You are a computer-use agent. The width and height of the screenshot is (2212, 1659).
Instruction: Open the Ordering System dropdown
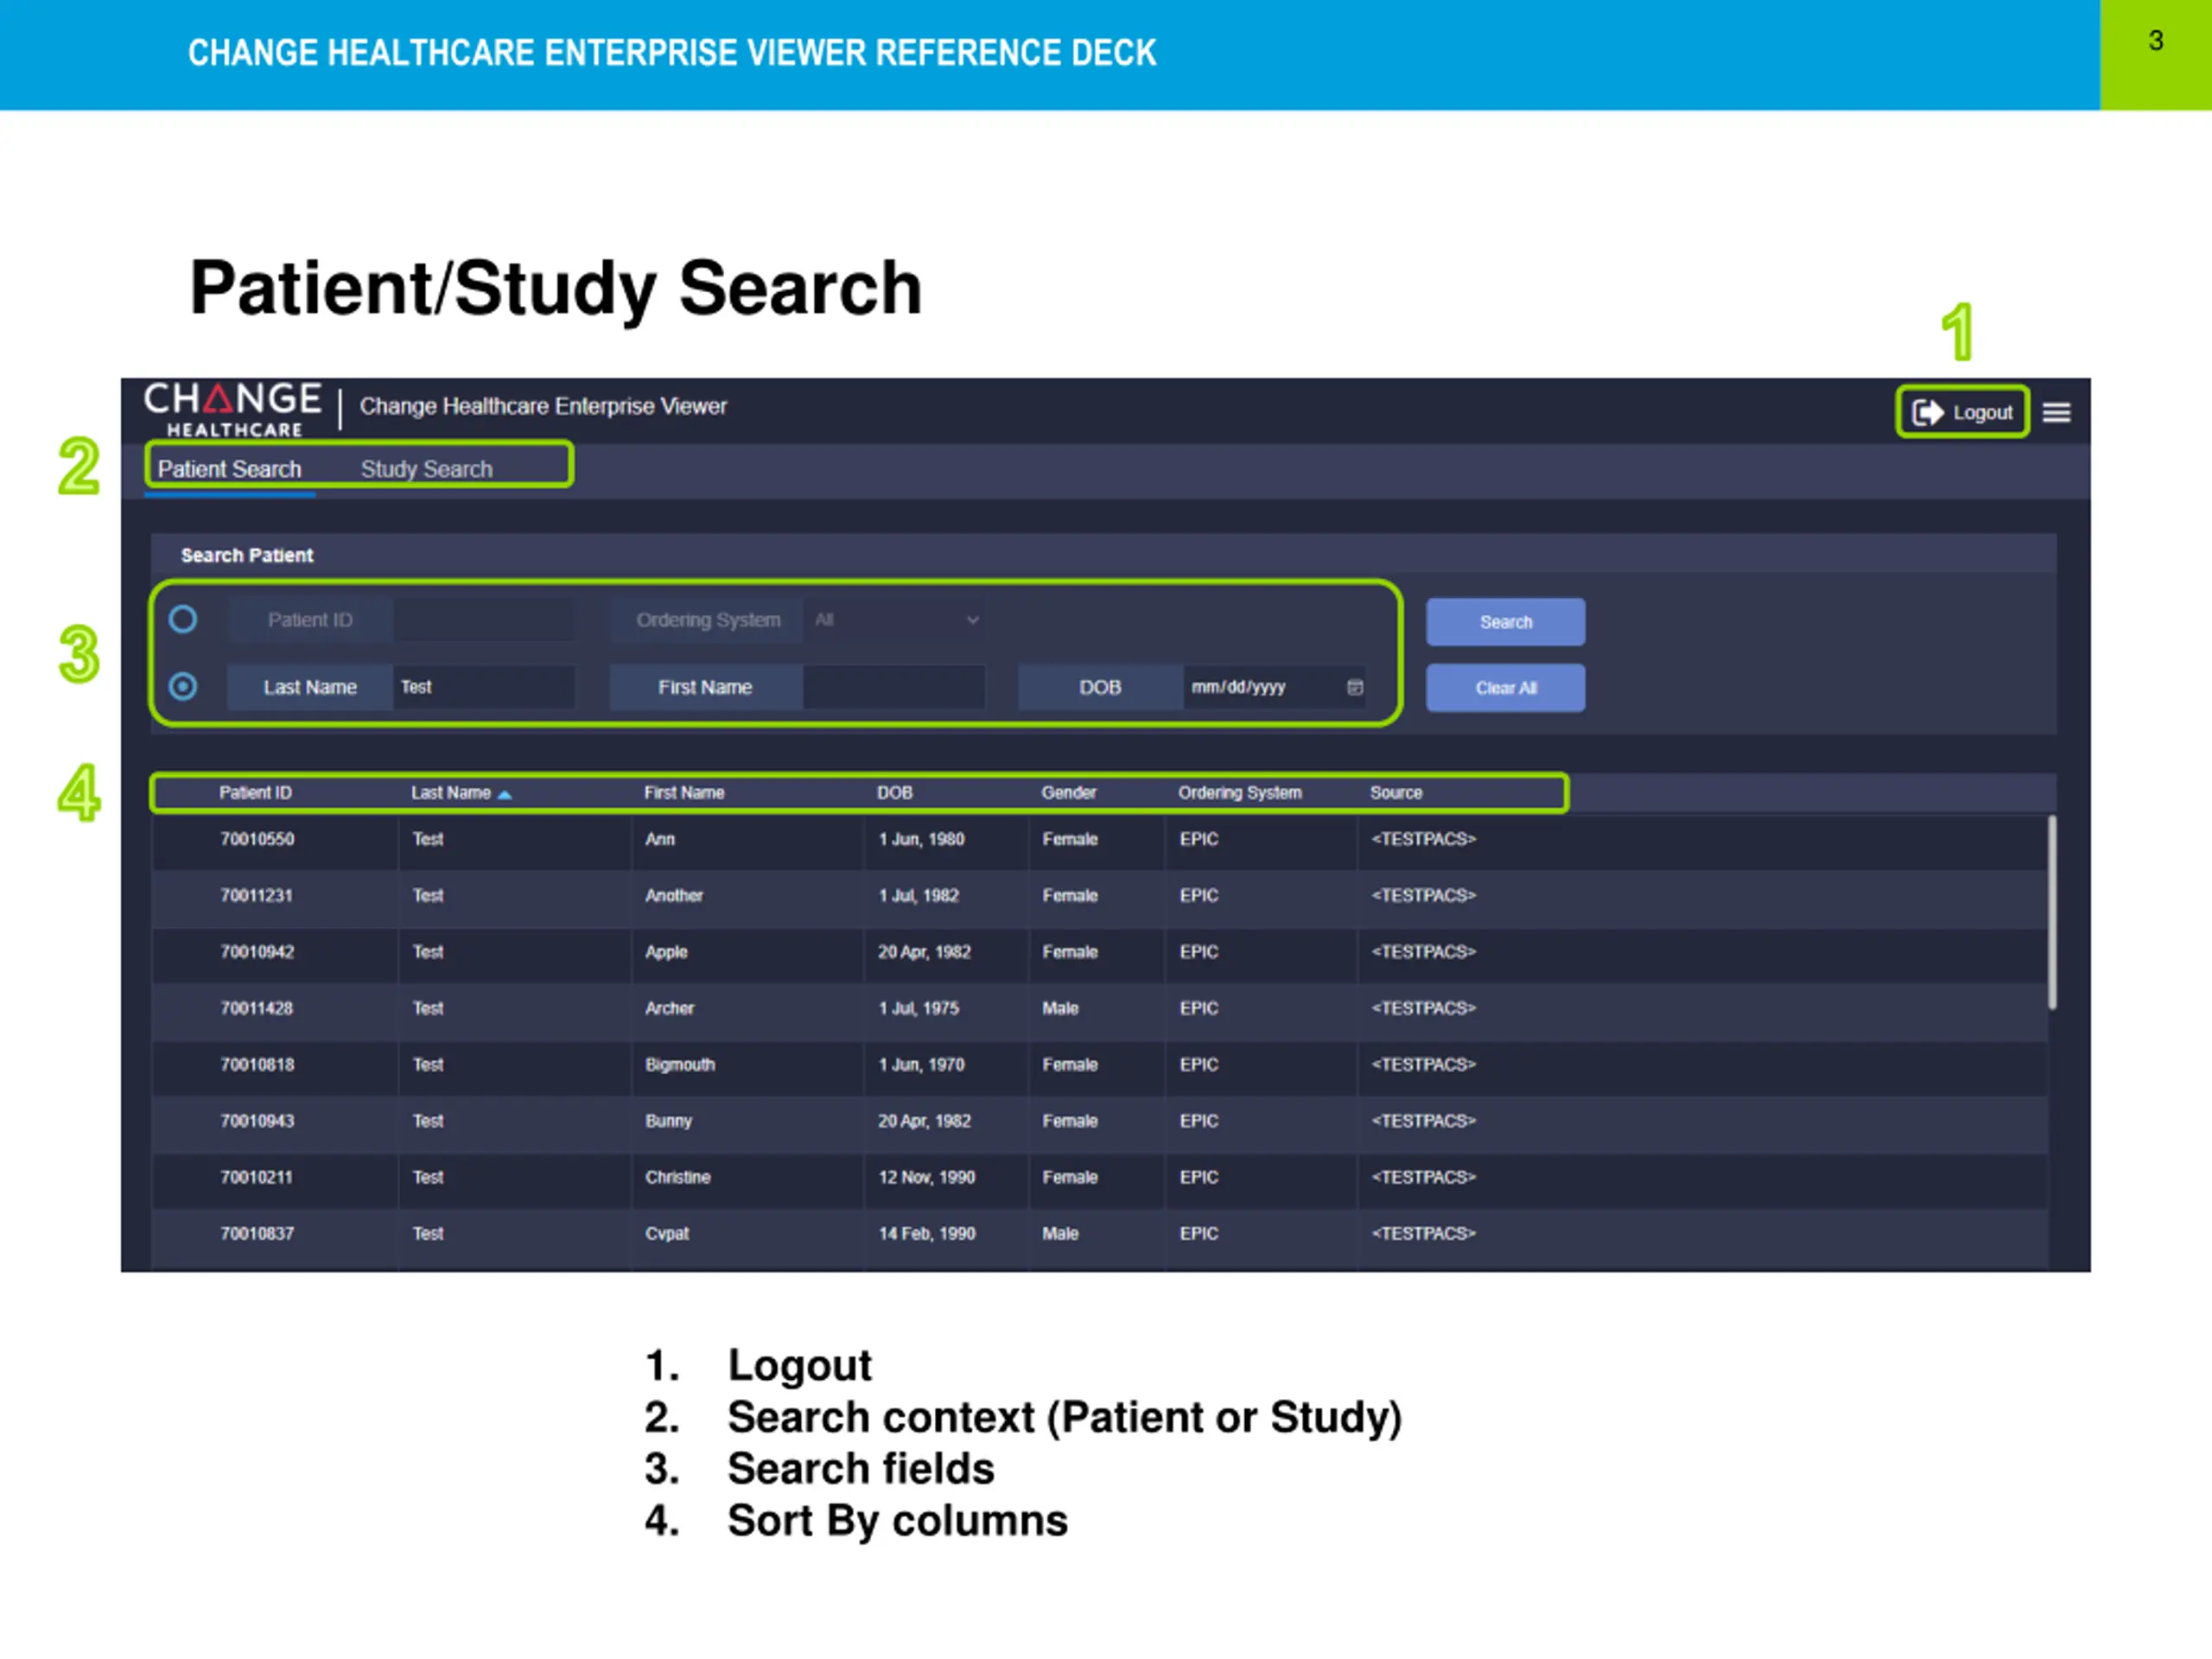click(x=895, y=620)
